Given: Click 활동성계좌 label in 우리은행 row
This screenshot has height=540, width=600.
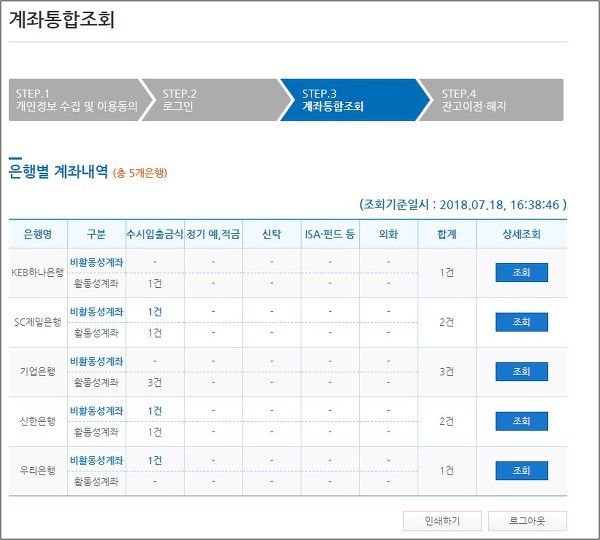Looking at the screenshot, I should tap(96, 481).
